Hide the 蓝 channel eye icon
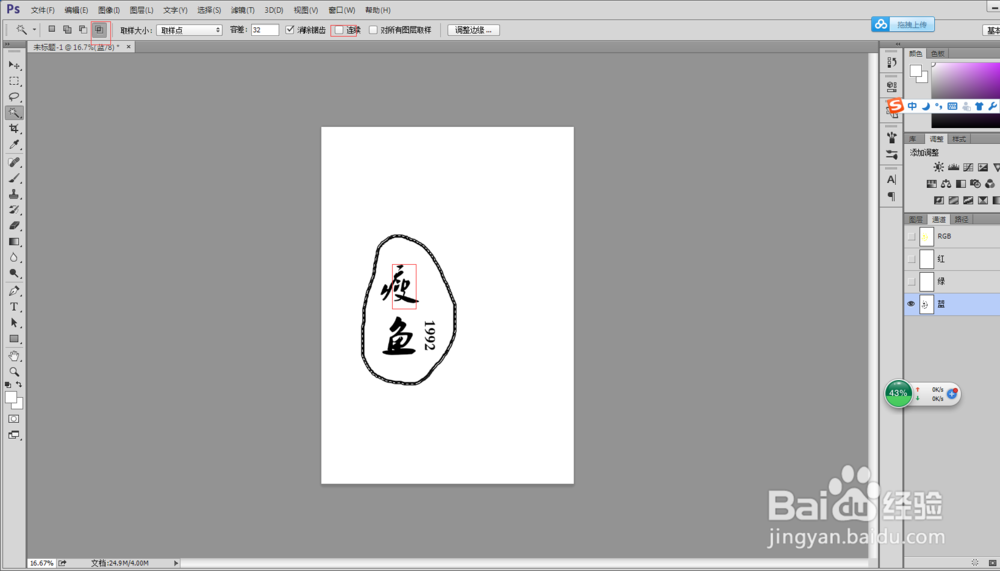 (911, 304)
